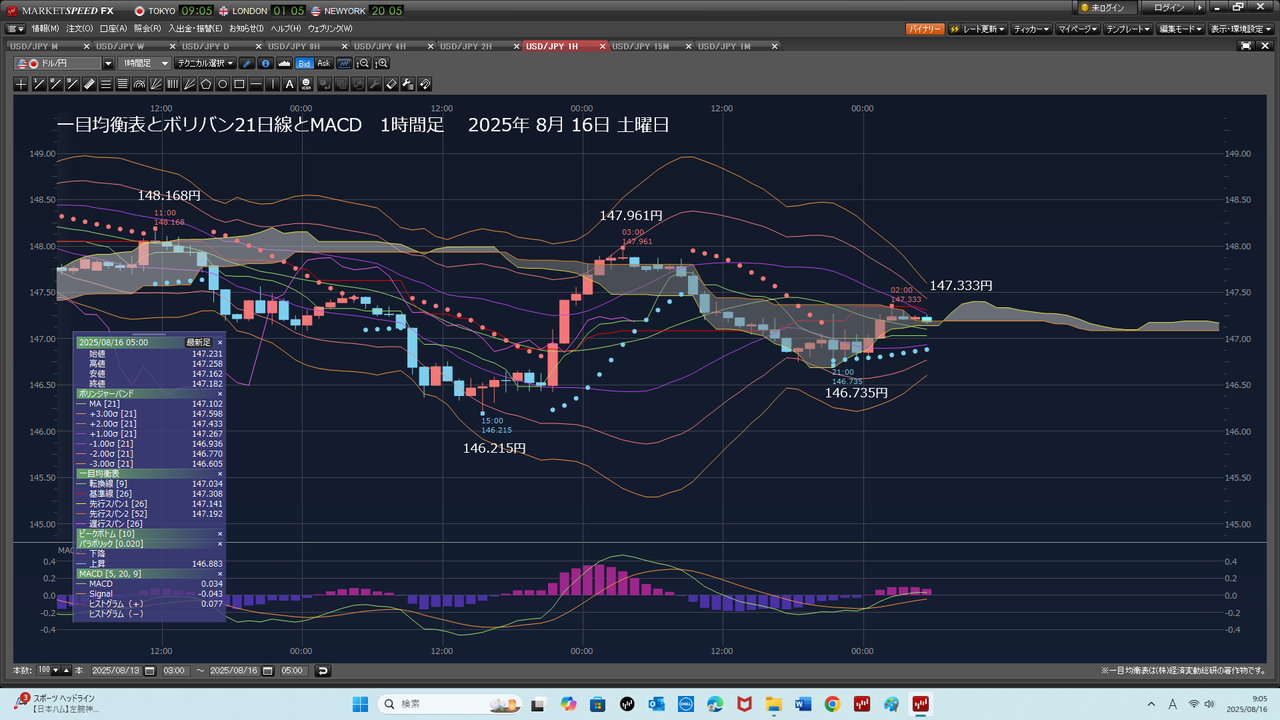The image size is (1280, 720).
Task: Select the eraser tool in drawing toolbar
Action: [392, 84]
